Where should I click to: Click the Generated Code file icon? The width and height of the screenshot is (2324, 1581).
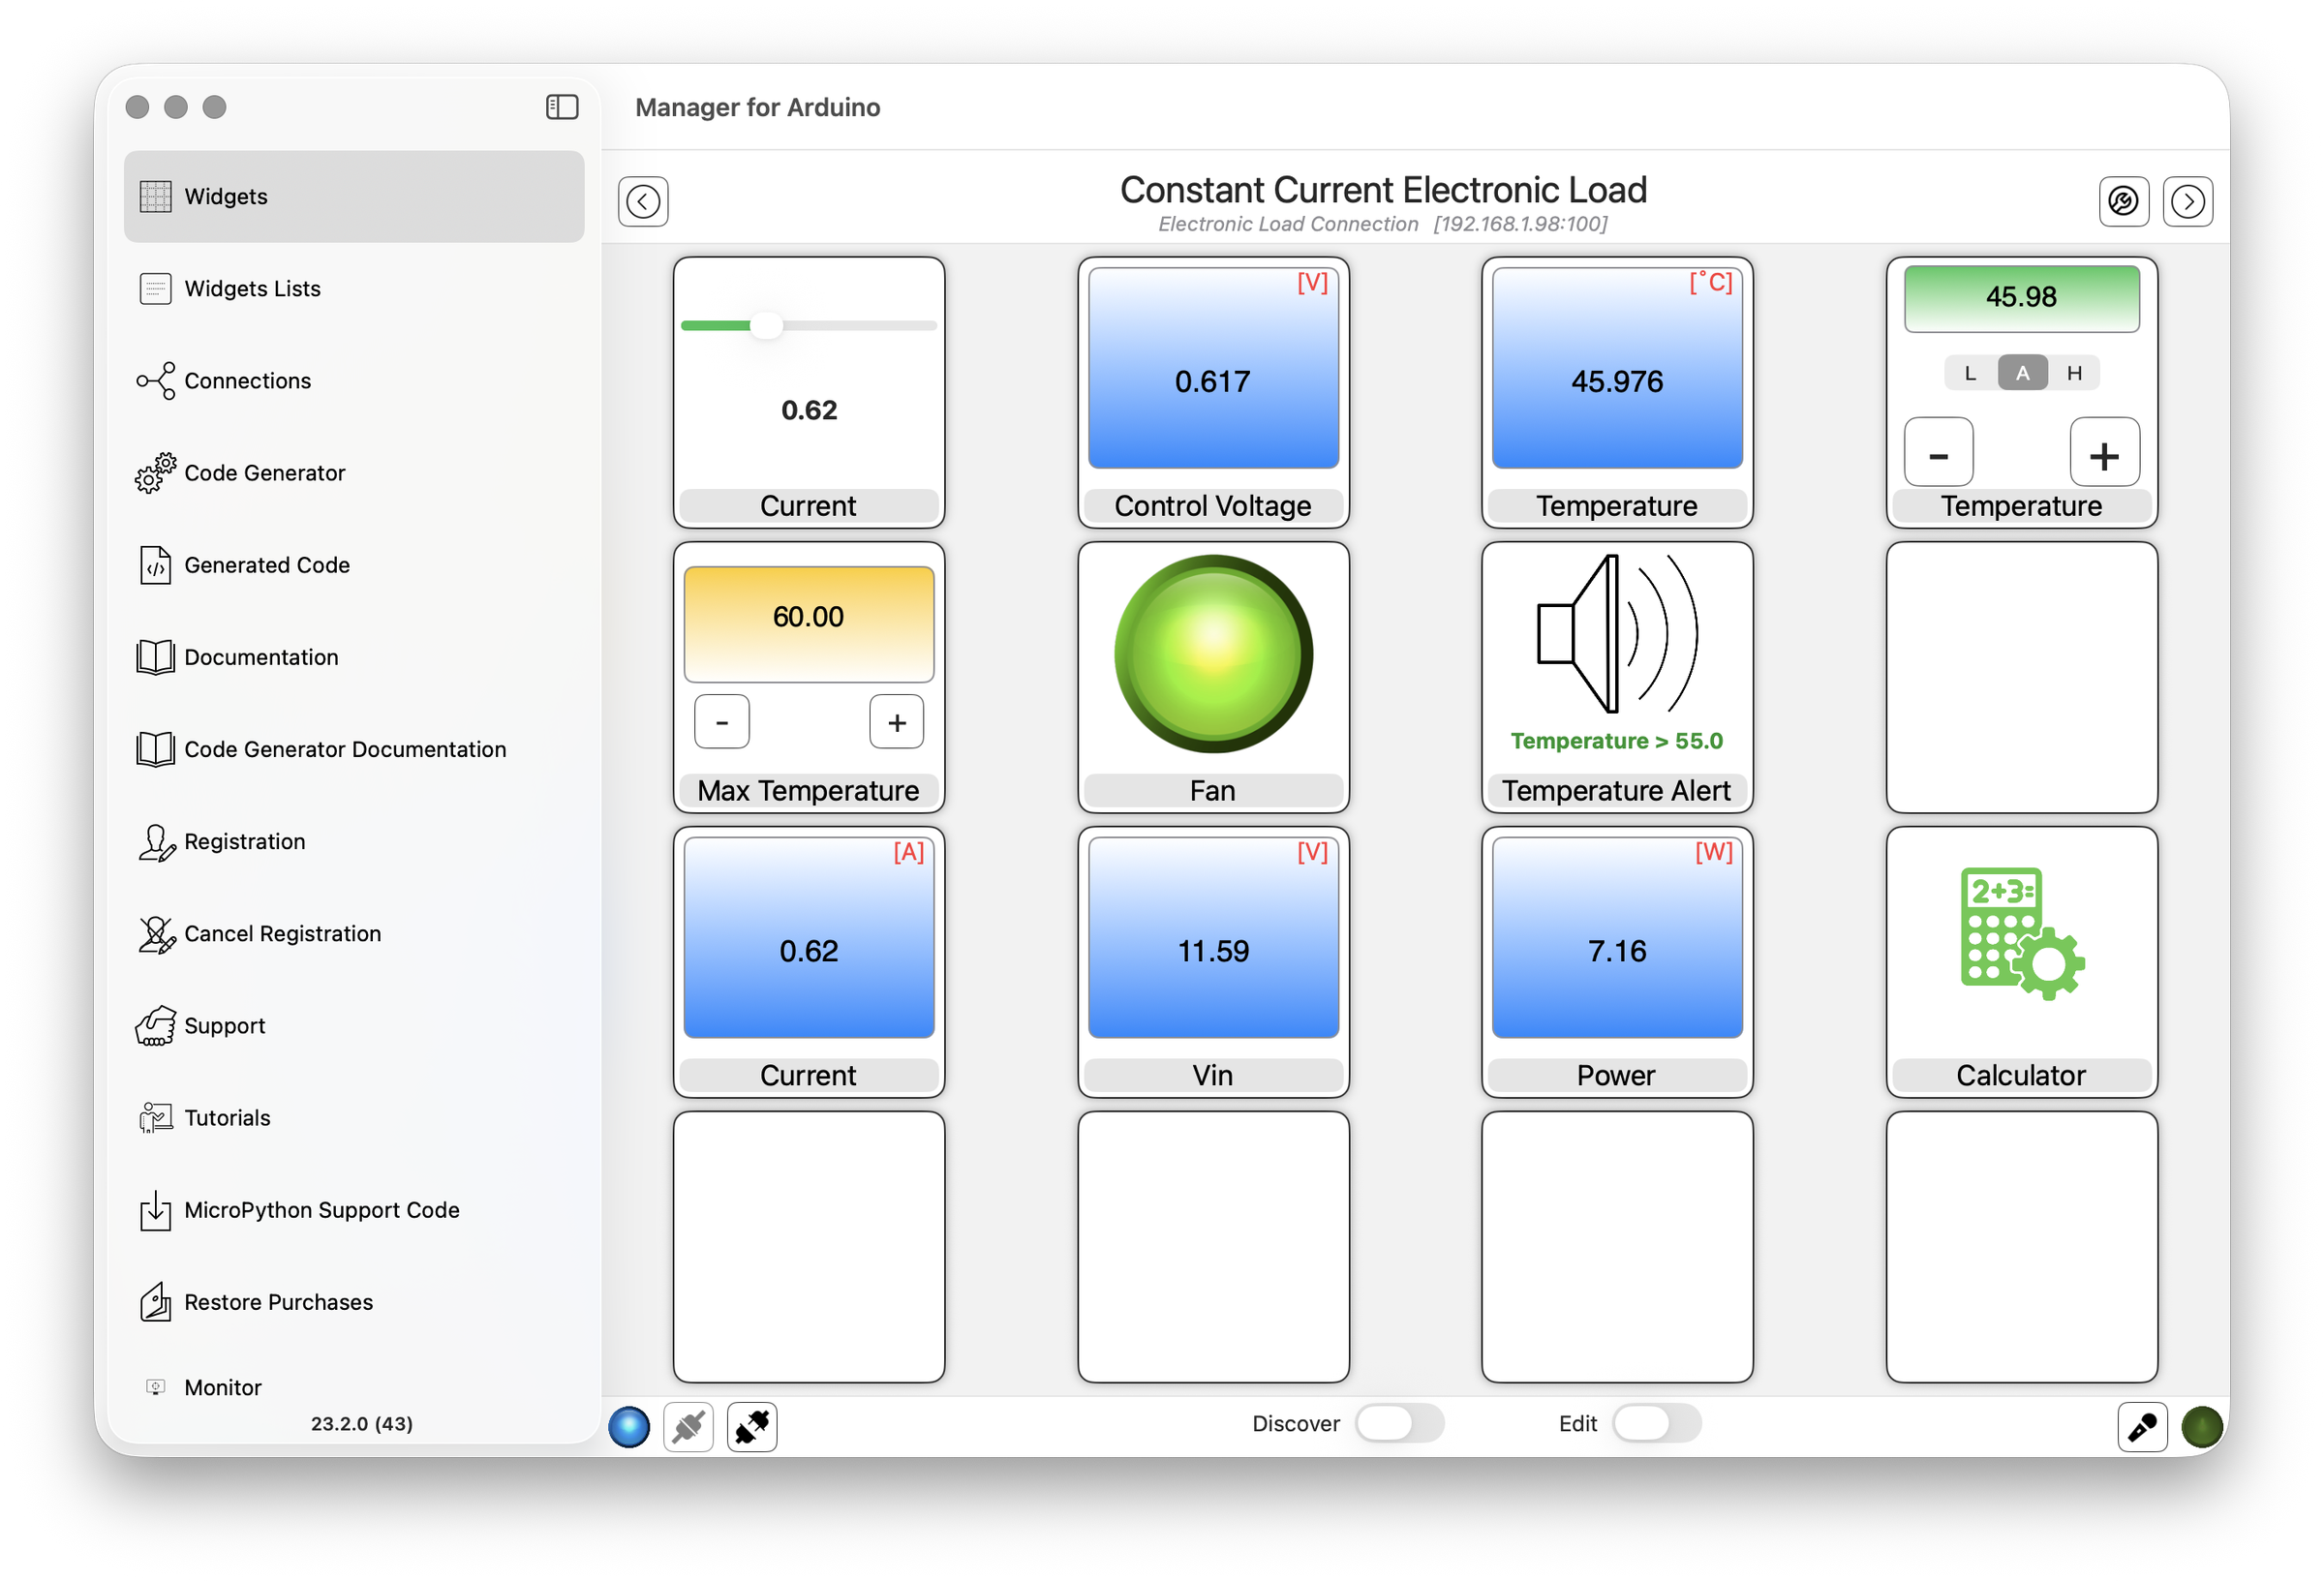click(155, 565)
